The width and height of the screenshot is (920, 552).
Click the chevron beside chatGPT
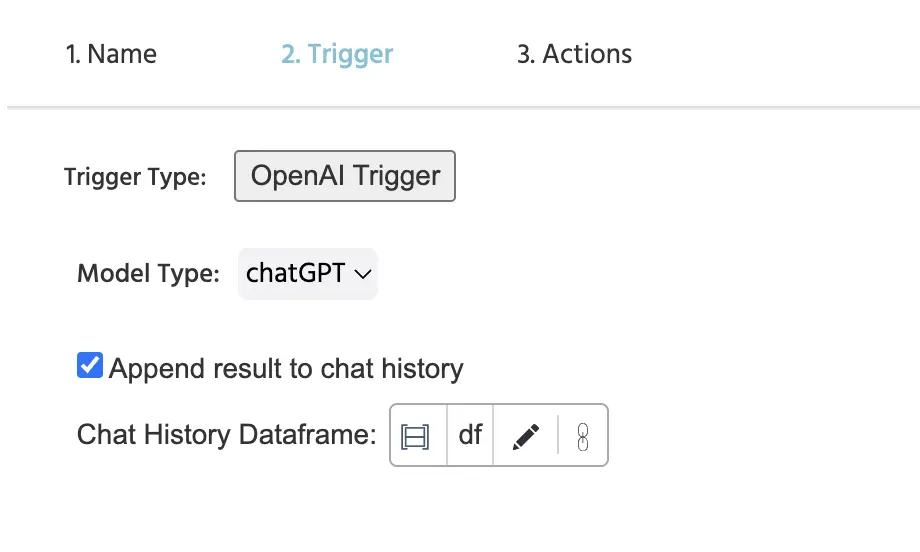pos(363,274)
